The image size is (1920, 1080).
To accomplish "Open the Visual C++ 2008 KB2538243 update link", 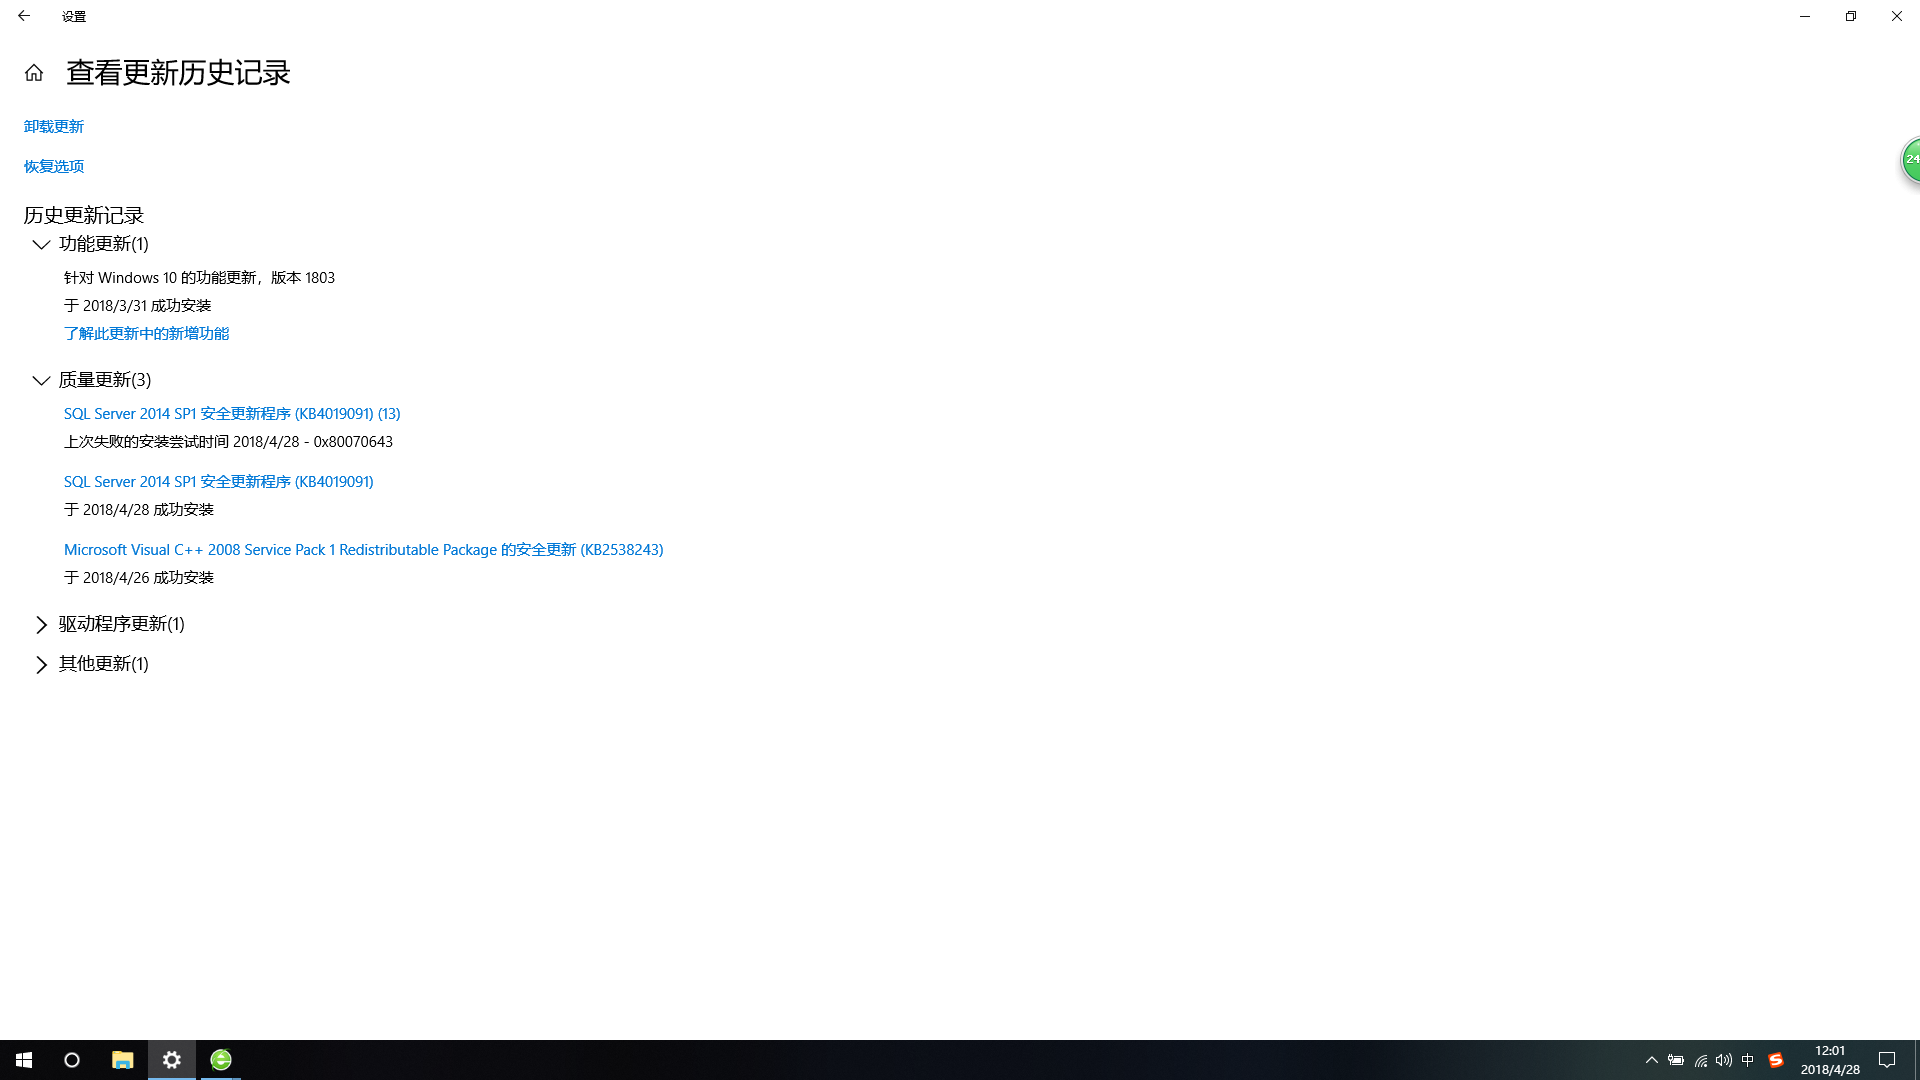I will [363, 549].
